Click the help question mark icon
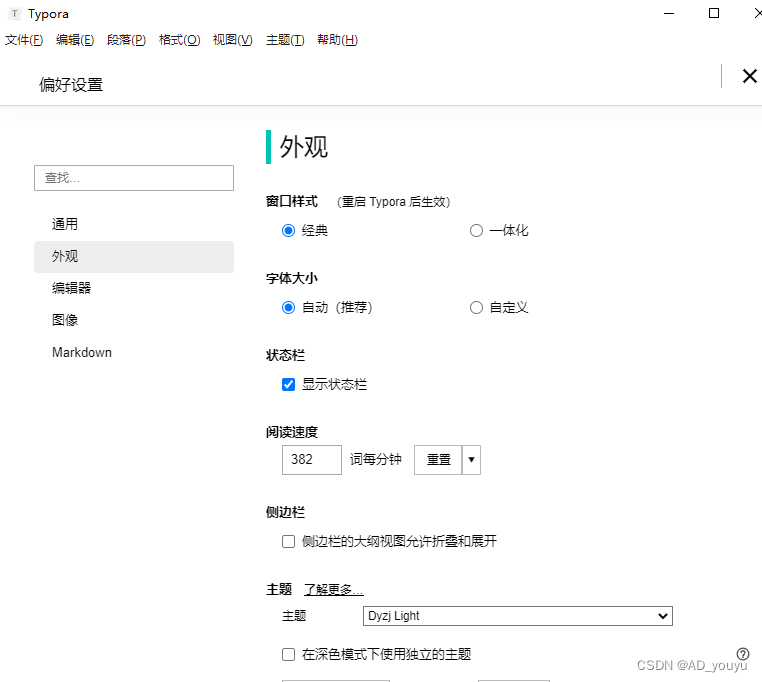Screen dimensions: 762x682 (x=743, y=654)
